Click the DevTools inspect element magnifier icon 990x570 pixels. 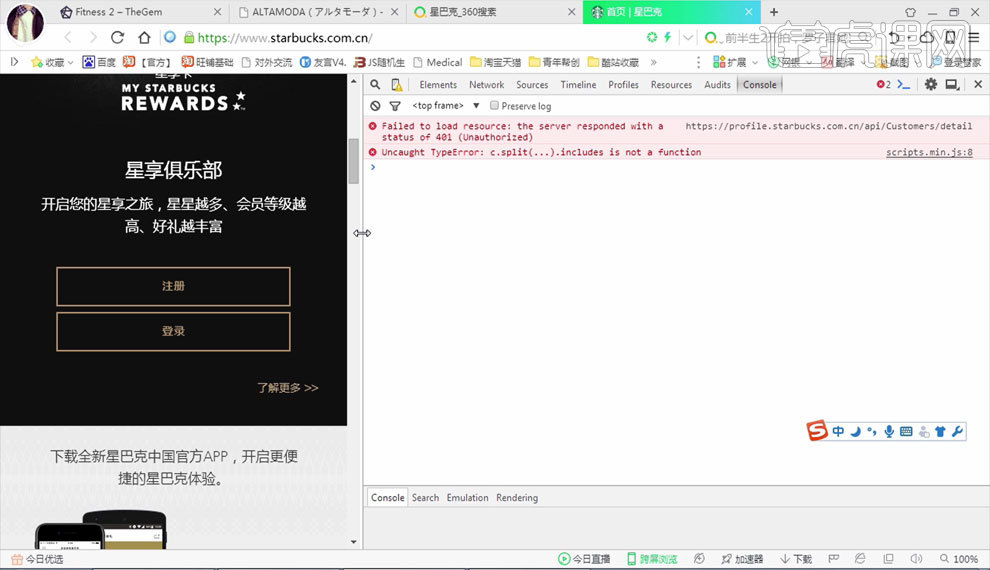(375, 85)
